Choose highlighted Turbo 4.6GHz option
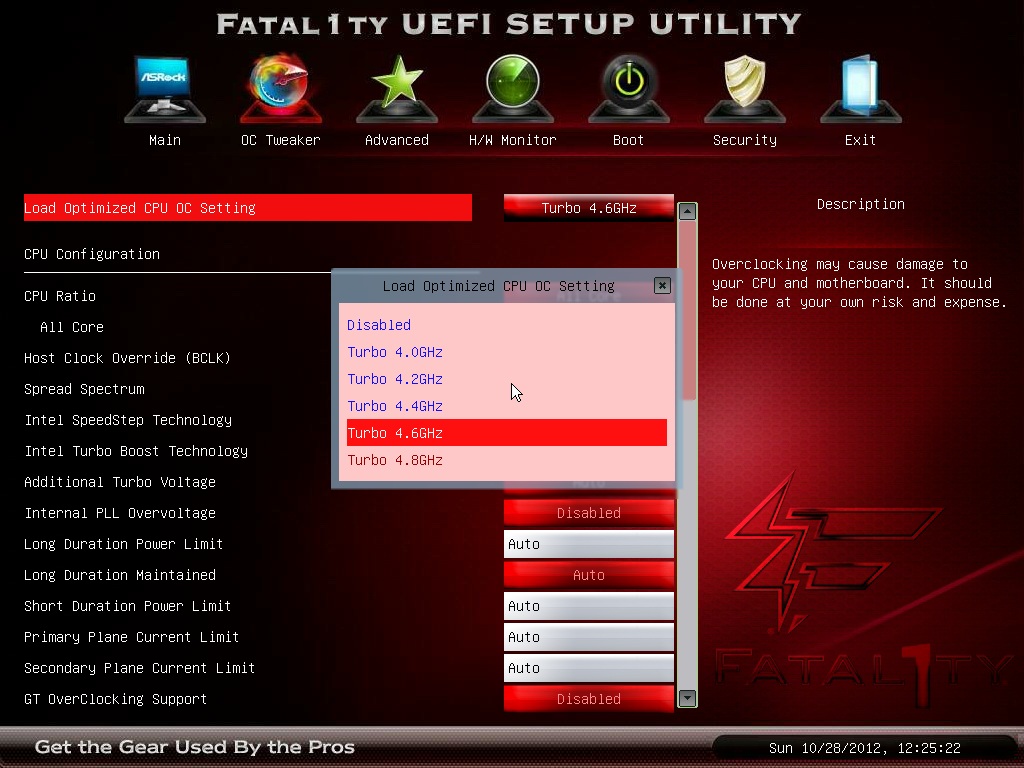 pos(507,432)
